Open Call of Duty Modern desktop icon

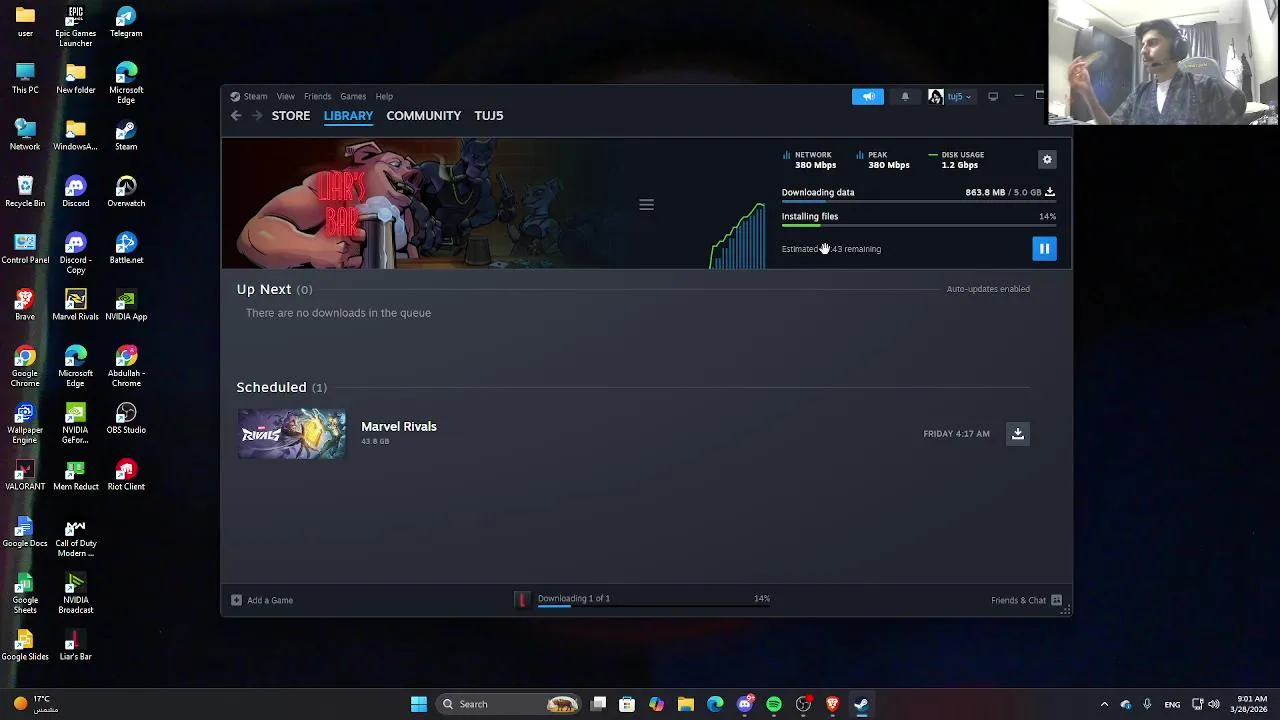click(x=76, y=537)
